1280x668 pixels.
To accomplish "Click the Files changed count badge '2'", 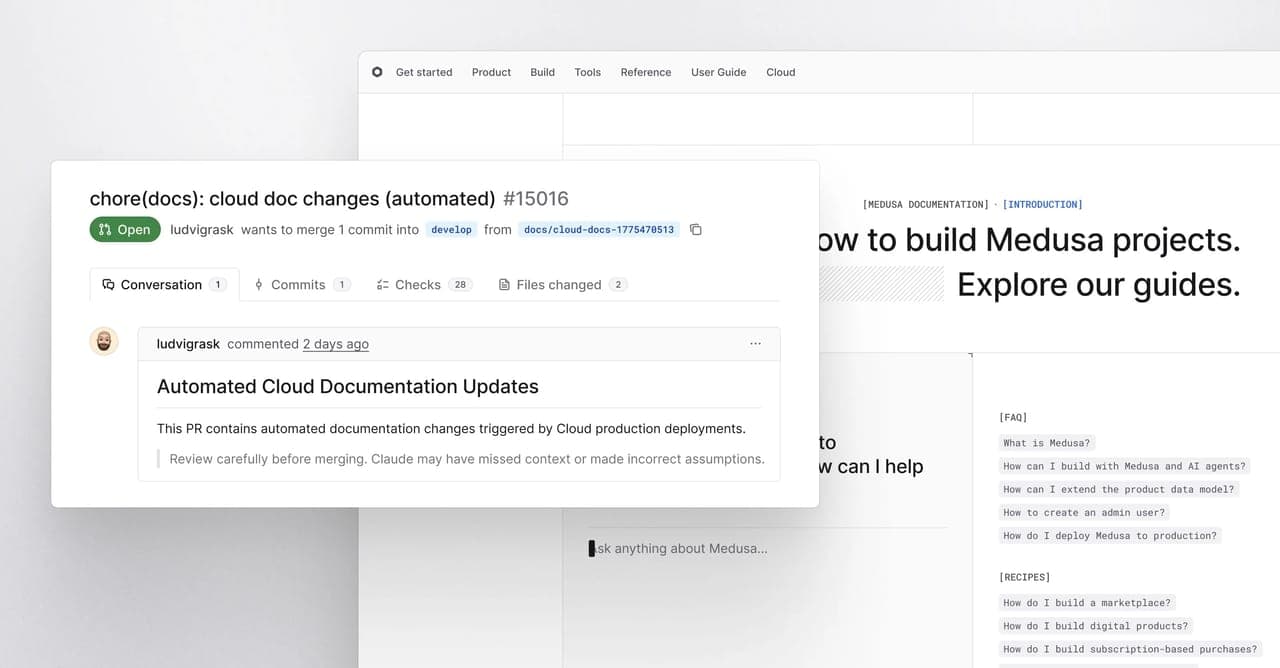I will click(x=618, y=284).
